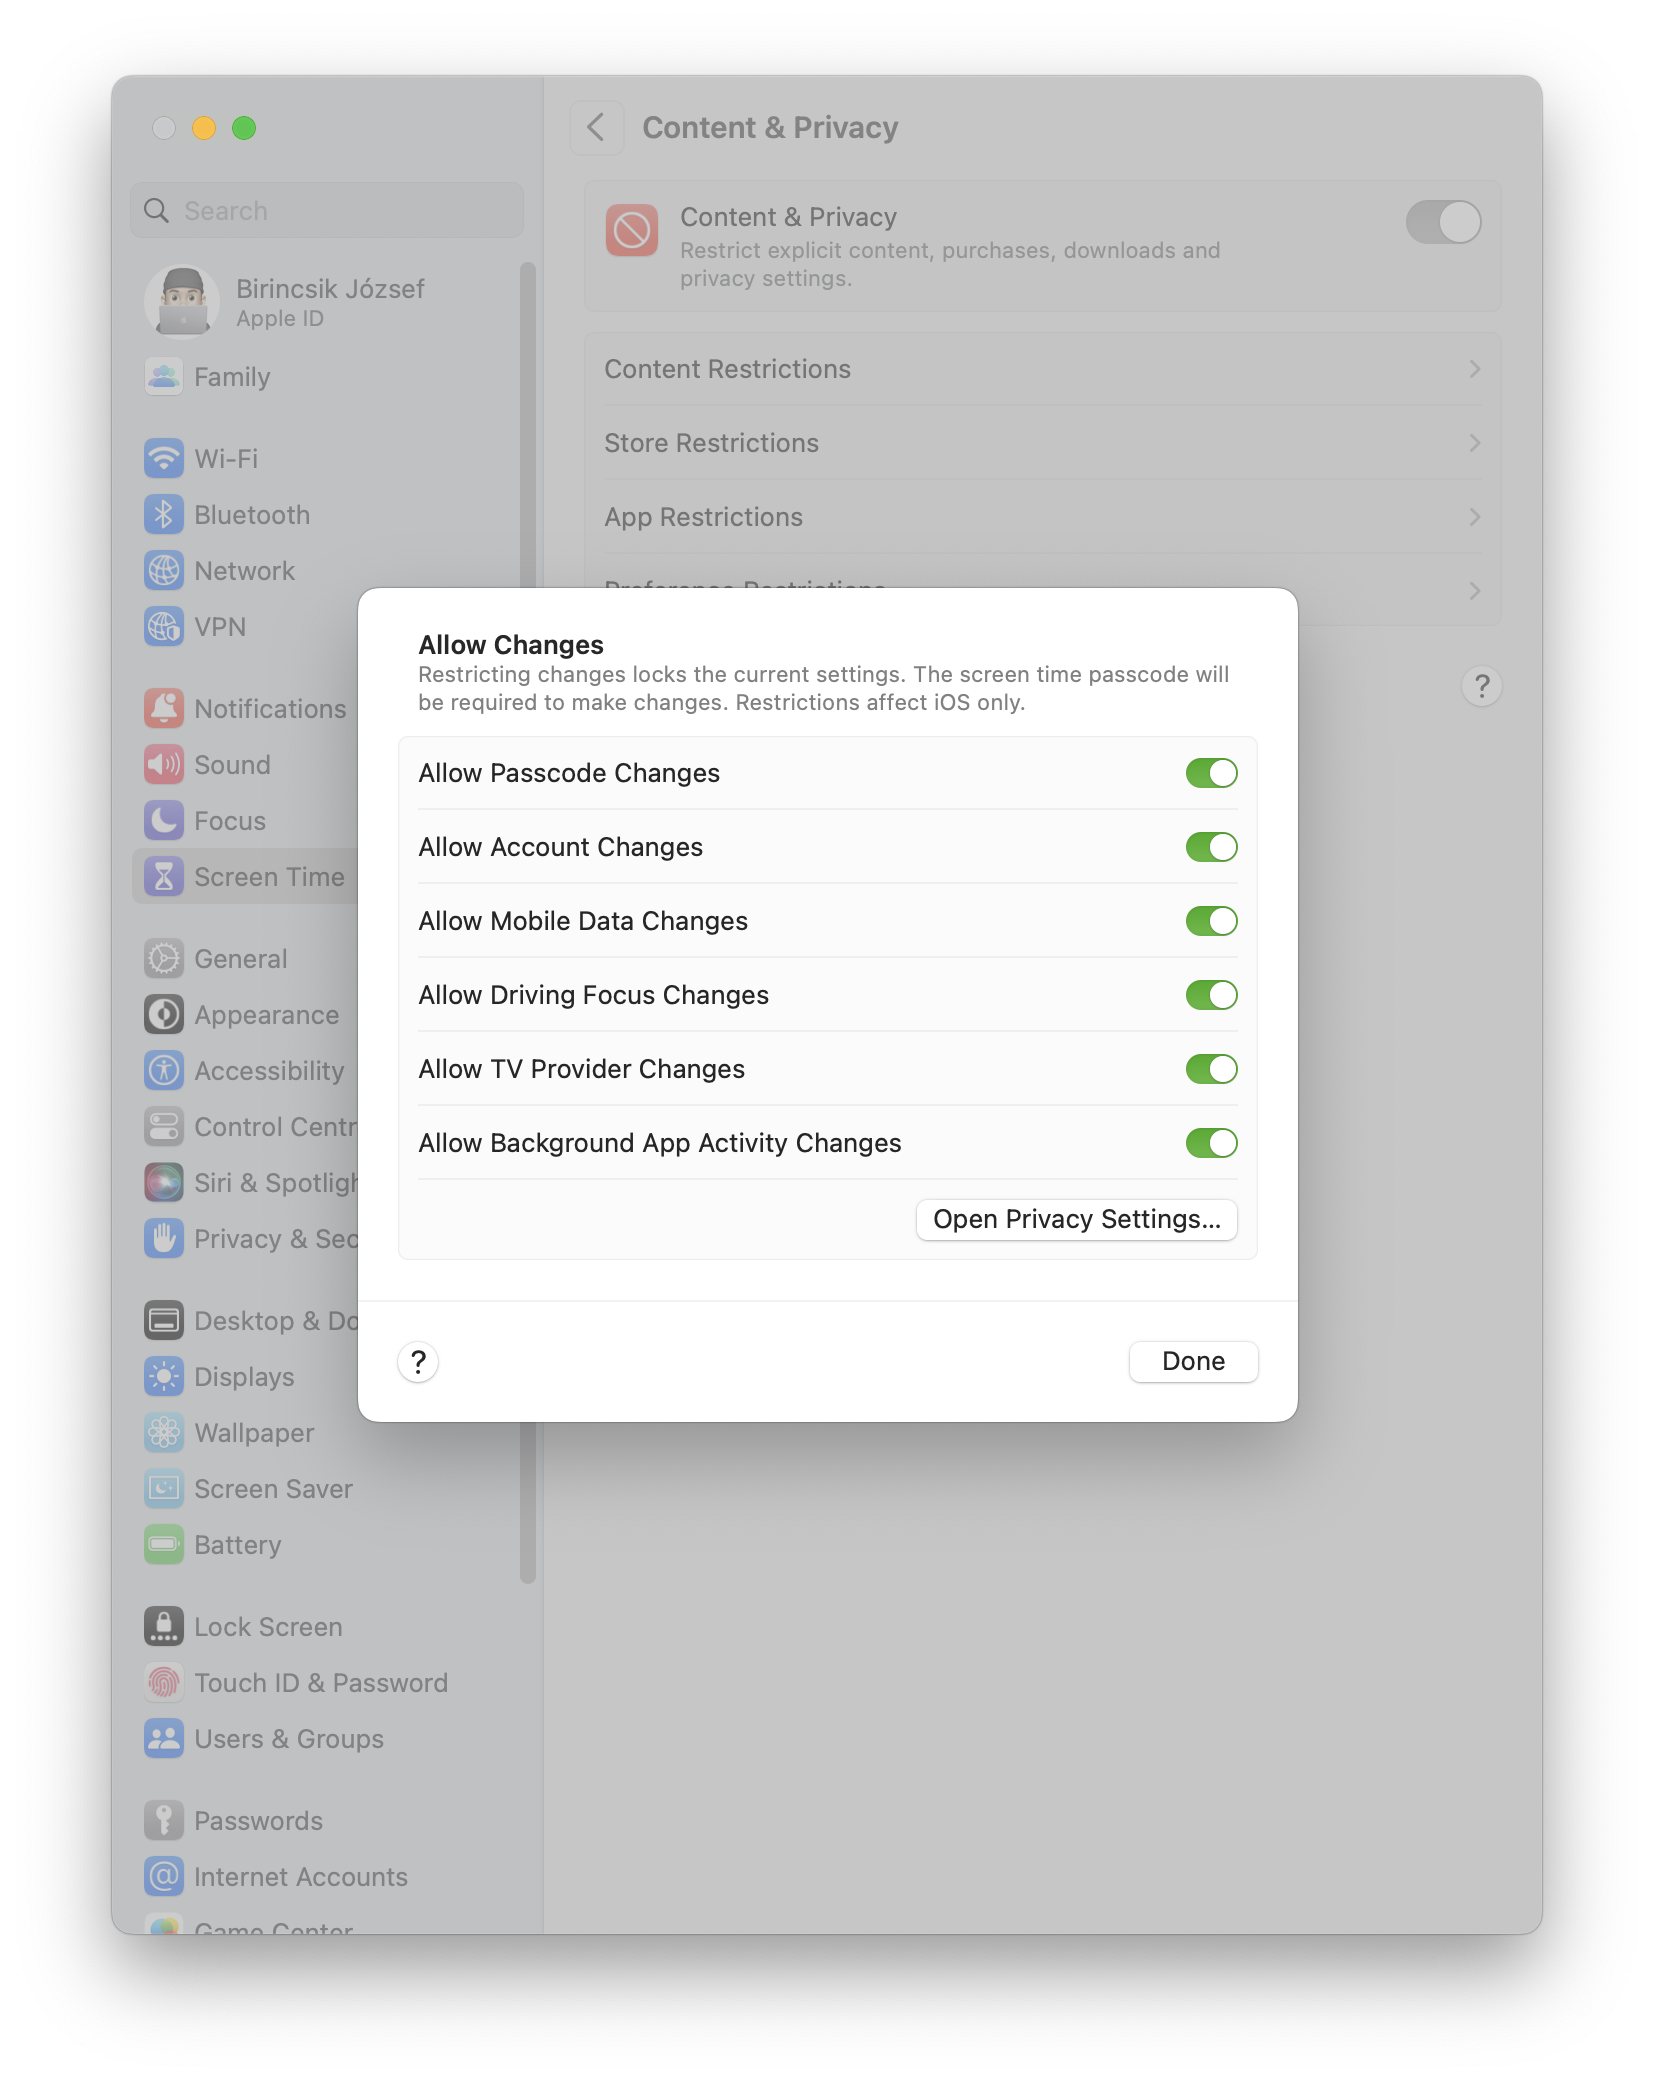Image resolution: width=1654 pixels, height=2082 pixels.
Task: Switch off Allow Driving Focus Changes
Action: pyautogui.click(x=1211, y=995)
